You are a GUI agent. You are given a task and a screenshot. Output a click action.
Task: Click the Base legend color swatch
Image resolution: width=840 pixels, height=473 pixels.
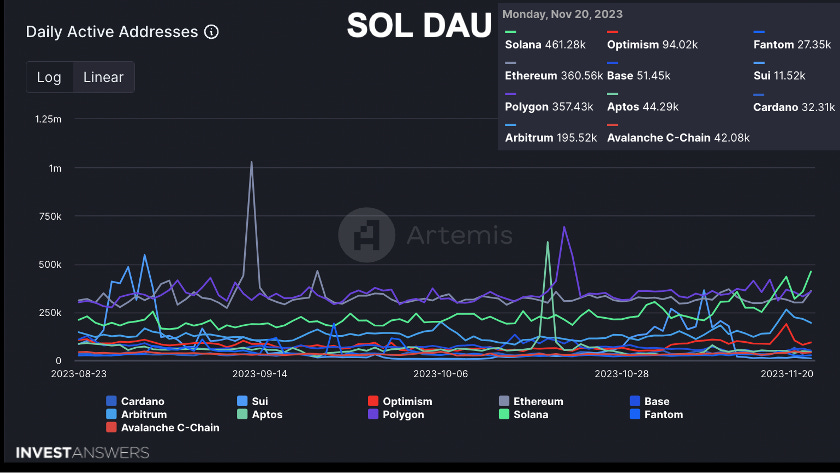coord(635,401)
